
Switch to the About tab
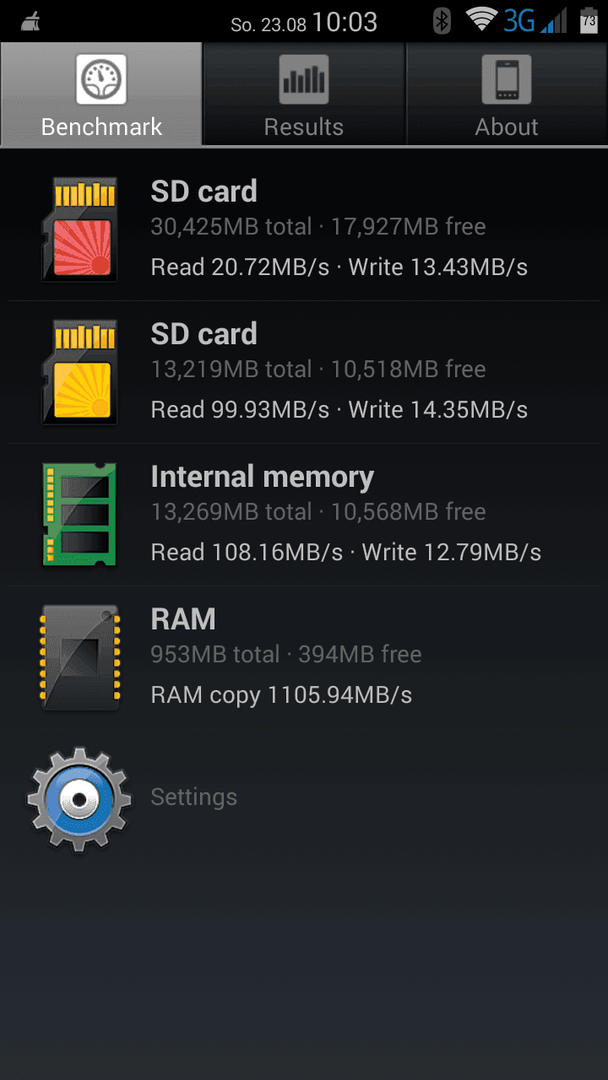[x=507, y=94]
